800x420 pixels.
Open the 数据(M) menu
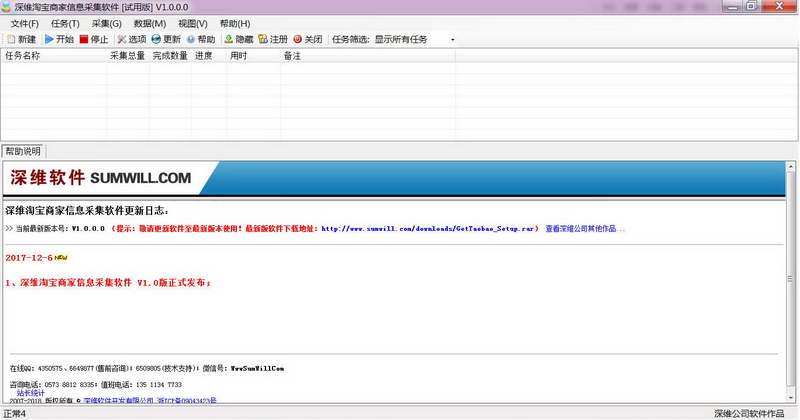click(149, 23)
